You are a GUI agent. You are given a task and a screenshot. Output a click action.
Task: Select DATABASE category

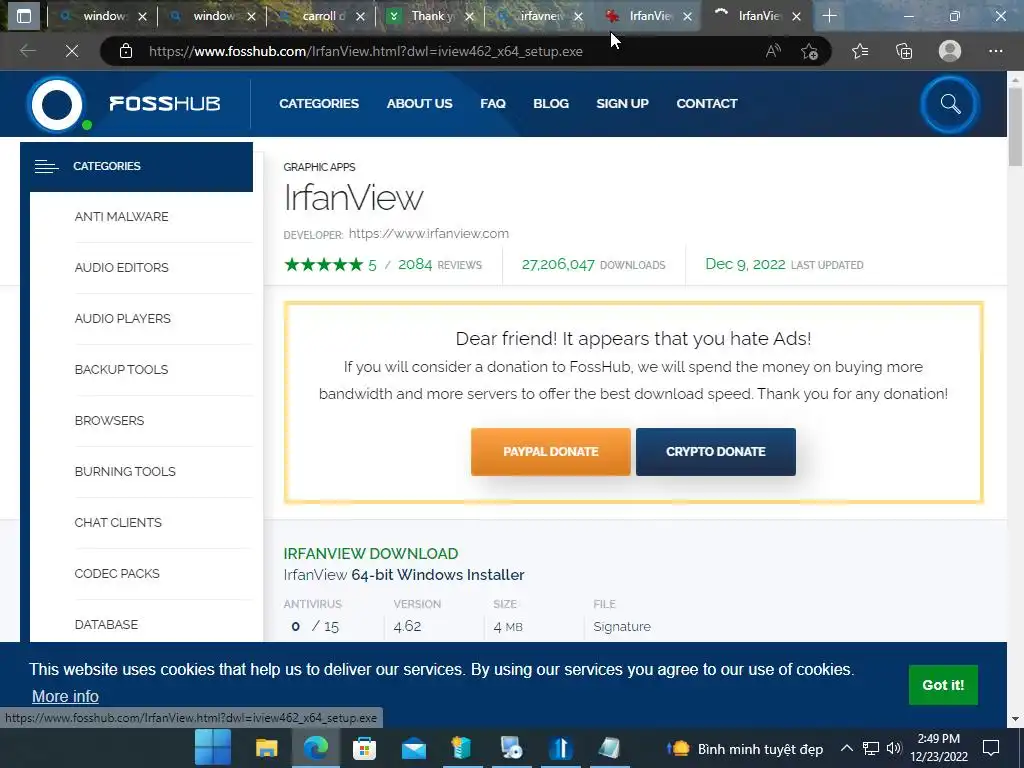tap(106, 624)
